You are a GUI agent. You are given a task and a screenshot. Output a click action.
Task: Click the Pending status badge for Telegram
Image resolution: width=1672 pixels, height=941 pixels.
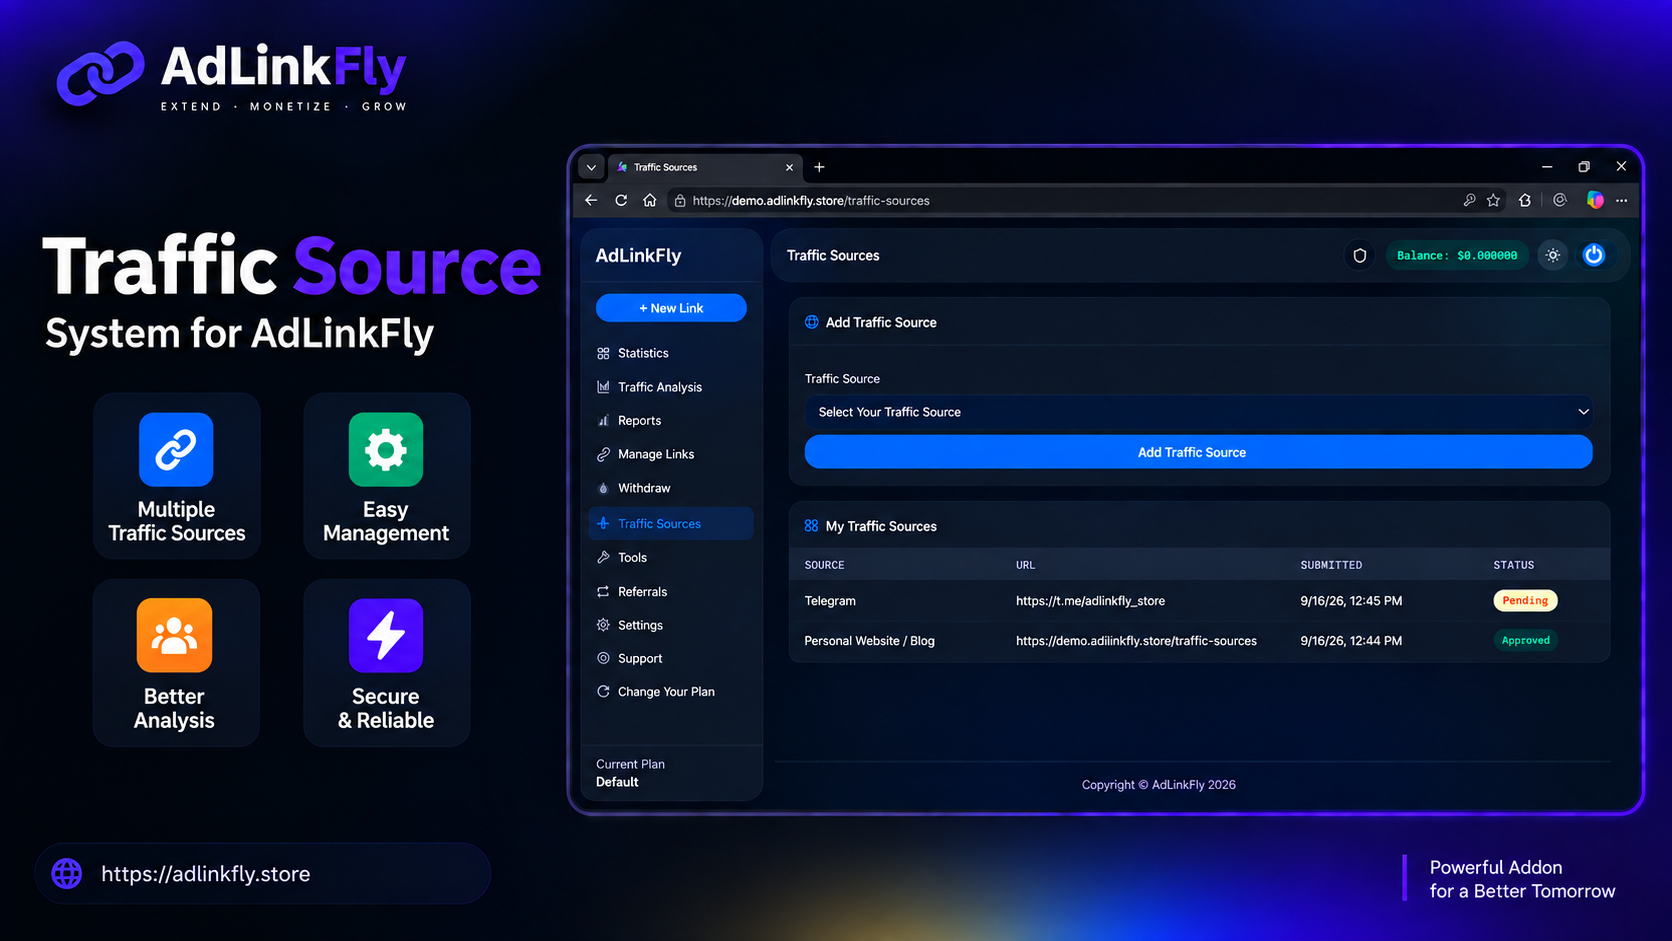pyautogui.click(x=1525, y=601)
